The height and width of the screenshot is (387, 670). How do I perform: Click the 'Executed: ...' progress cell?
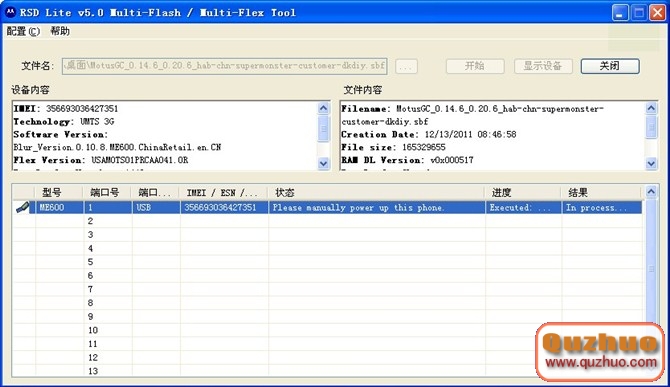[x=523, y=208]
